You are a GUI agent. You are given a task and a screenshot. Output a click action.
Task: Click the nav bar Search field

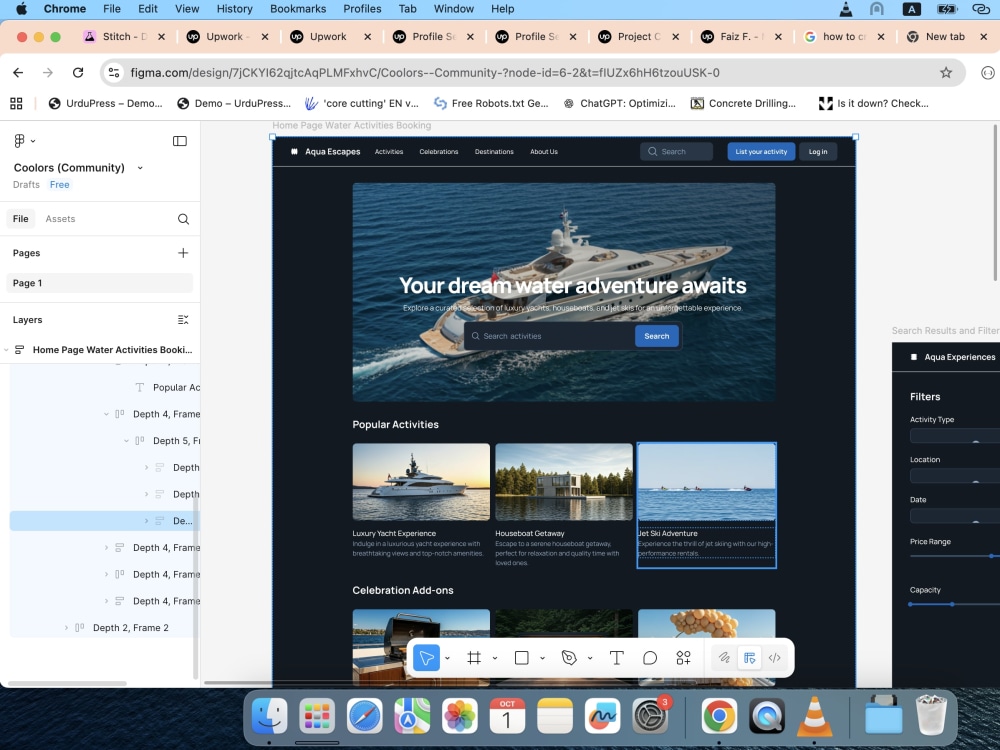676,152
